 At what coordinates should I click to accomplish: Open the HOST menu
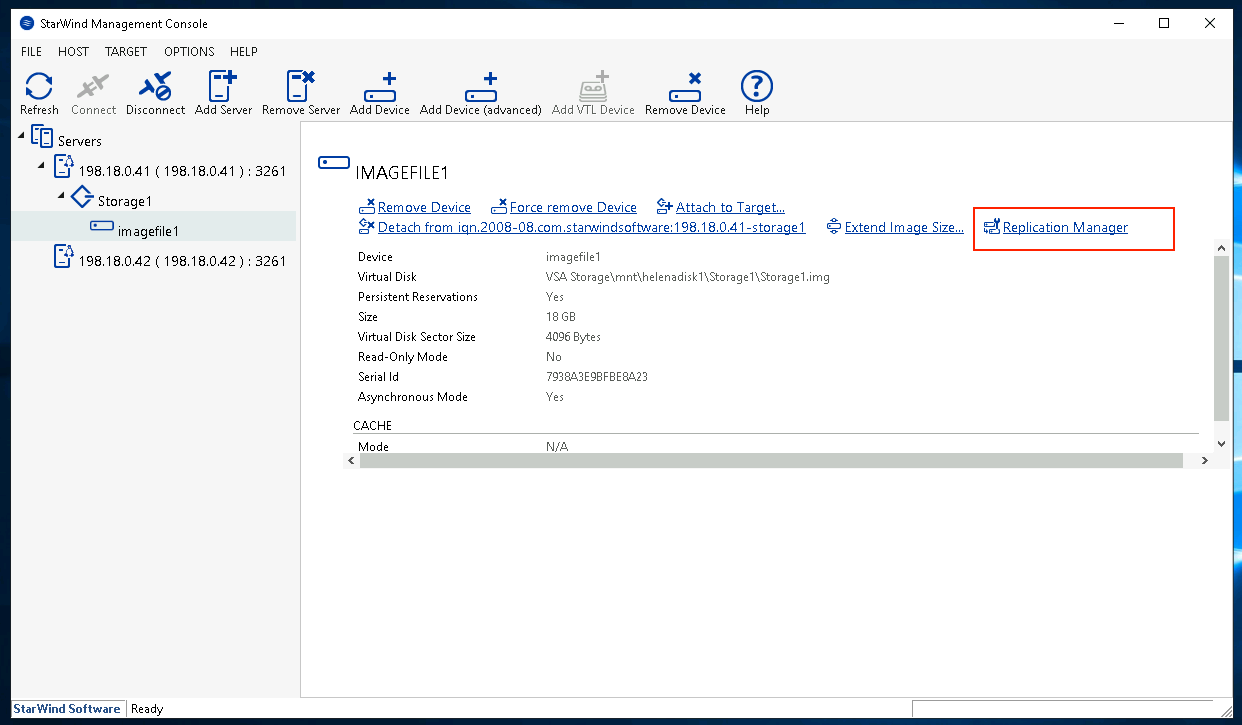pyautogui.click(x=73, y=51)
